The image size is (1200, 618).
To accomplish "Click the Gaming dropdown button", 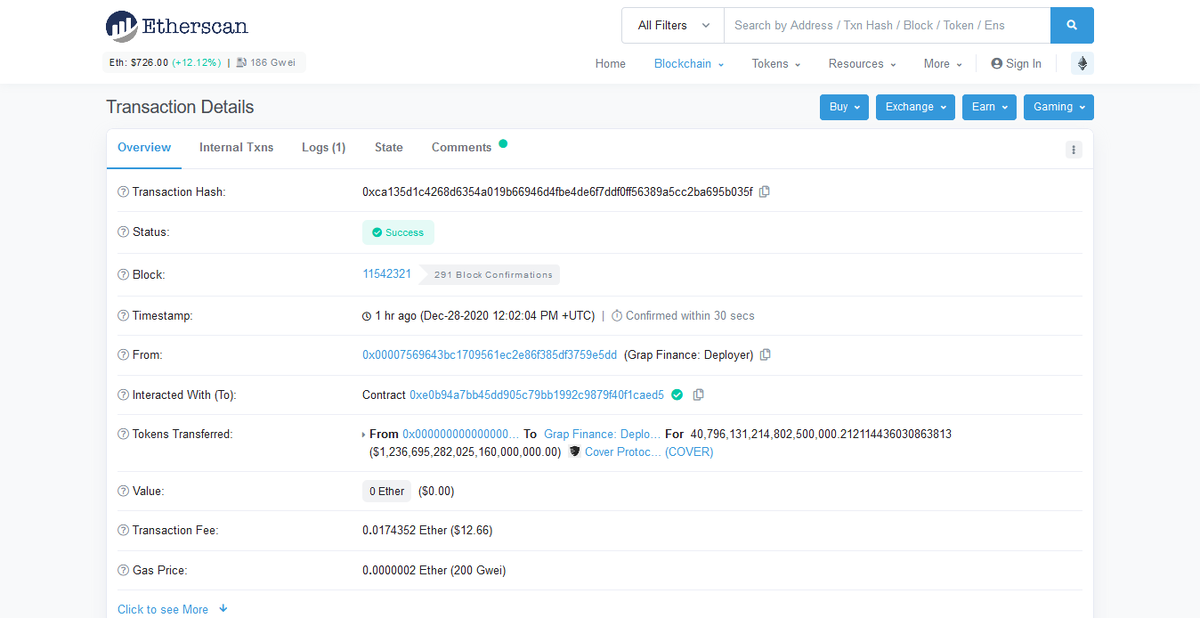I will (1058, 106).
